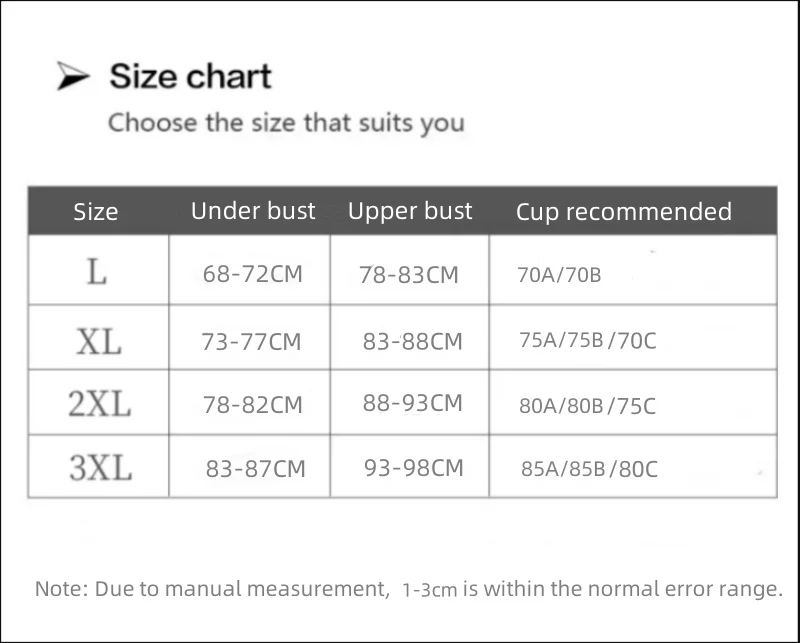Click the 73-77CM under bust cell
800x643 pixels.
251,342
